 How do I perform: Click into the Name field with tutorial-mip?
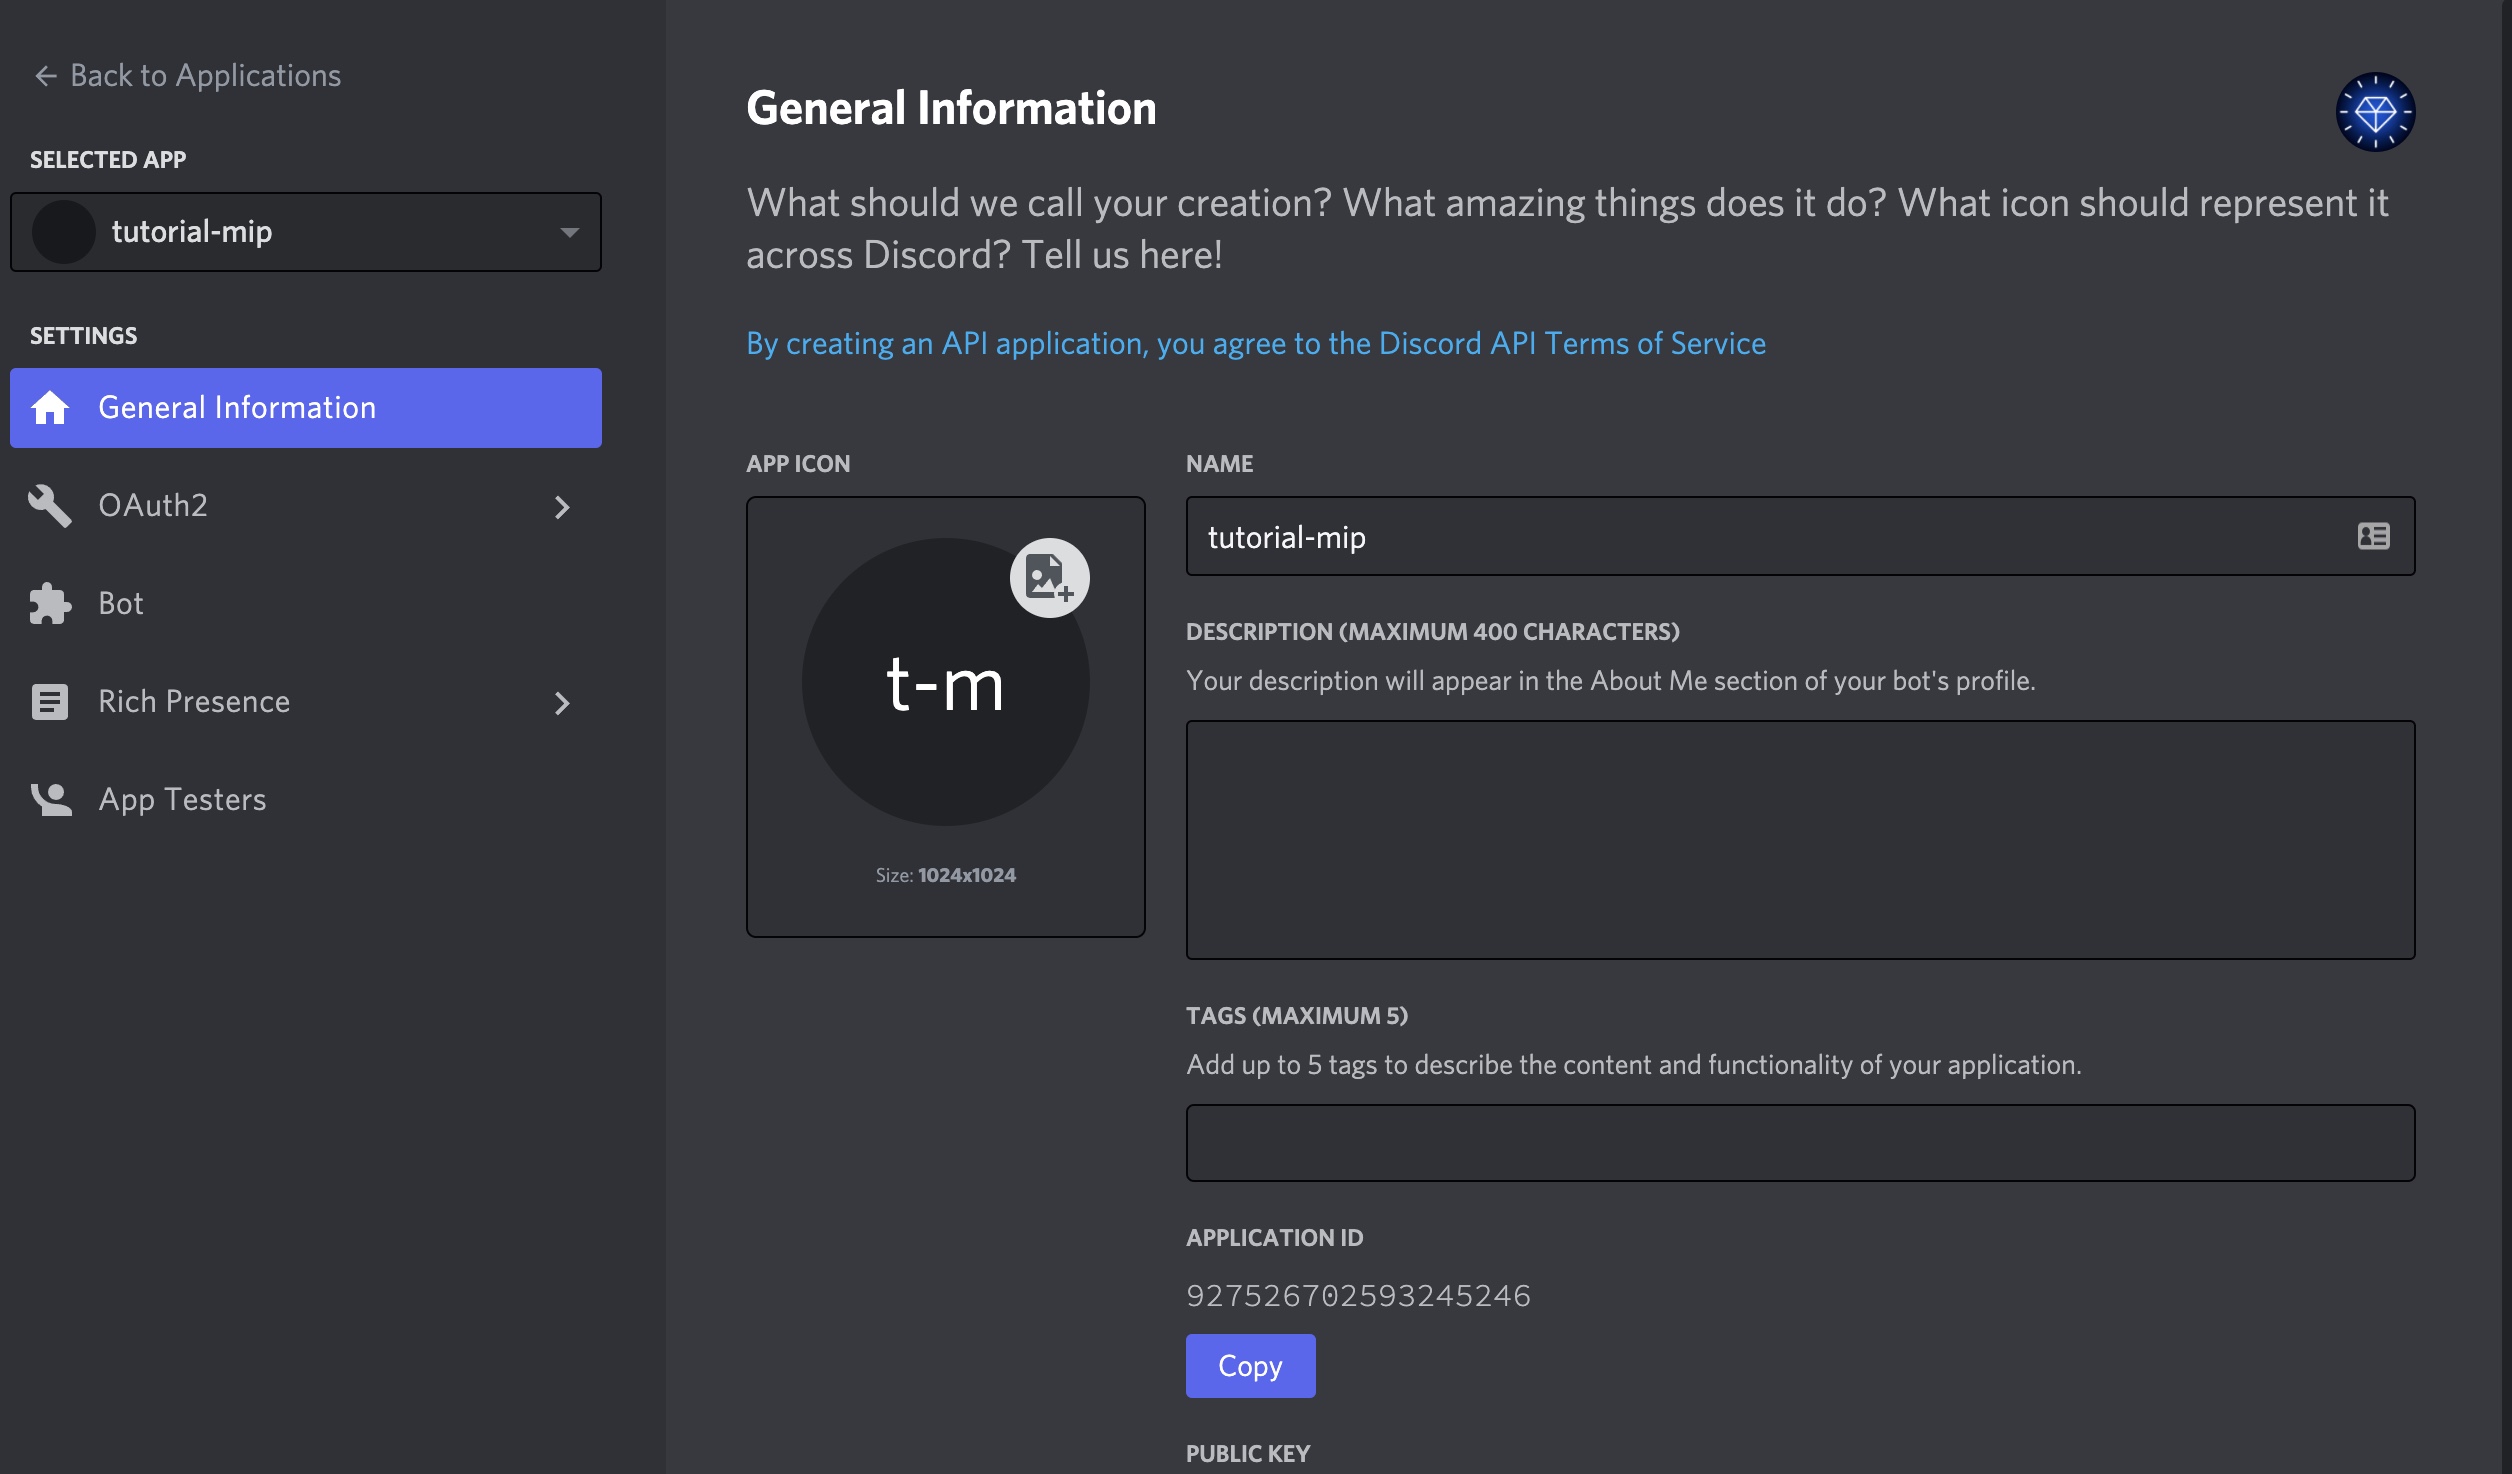tap(1800, 536)
